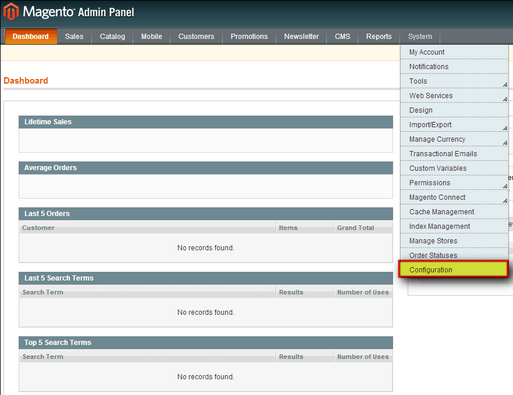Click Number of Uses in Top 5 Search Terms
513x395 pixels.
tap(363, 357)
